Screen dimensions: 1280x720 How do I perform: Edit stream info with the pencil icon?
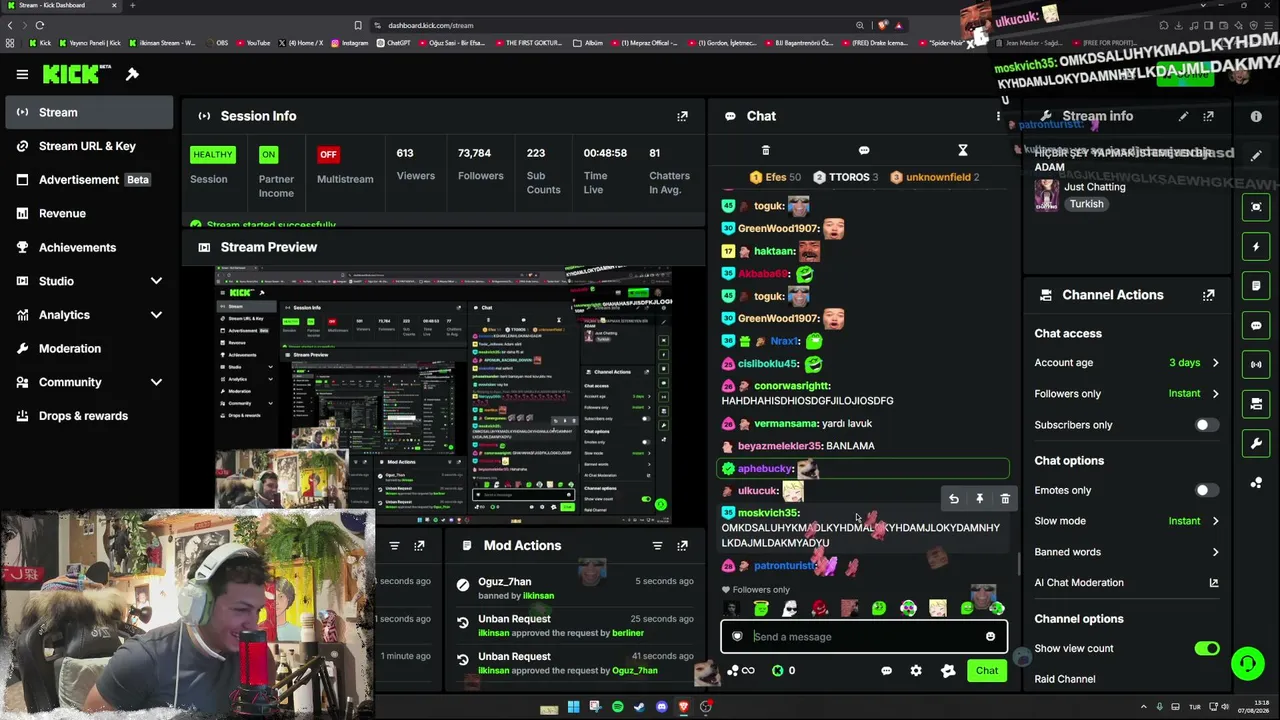(x=1183, y=116)
